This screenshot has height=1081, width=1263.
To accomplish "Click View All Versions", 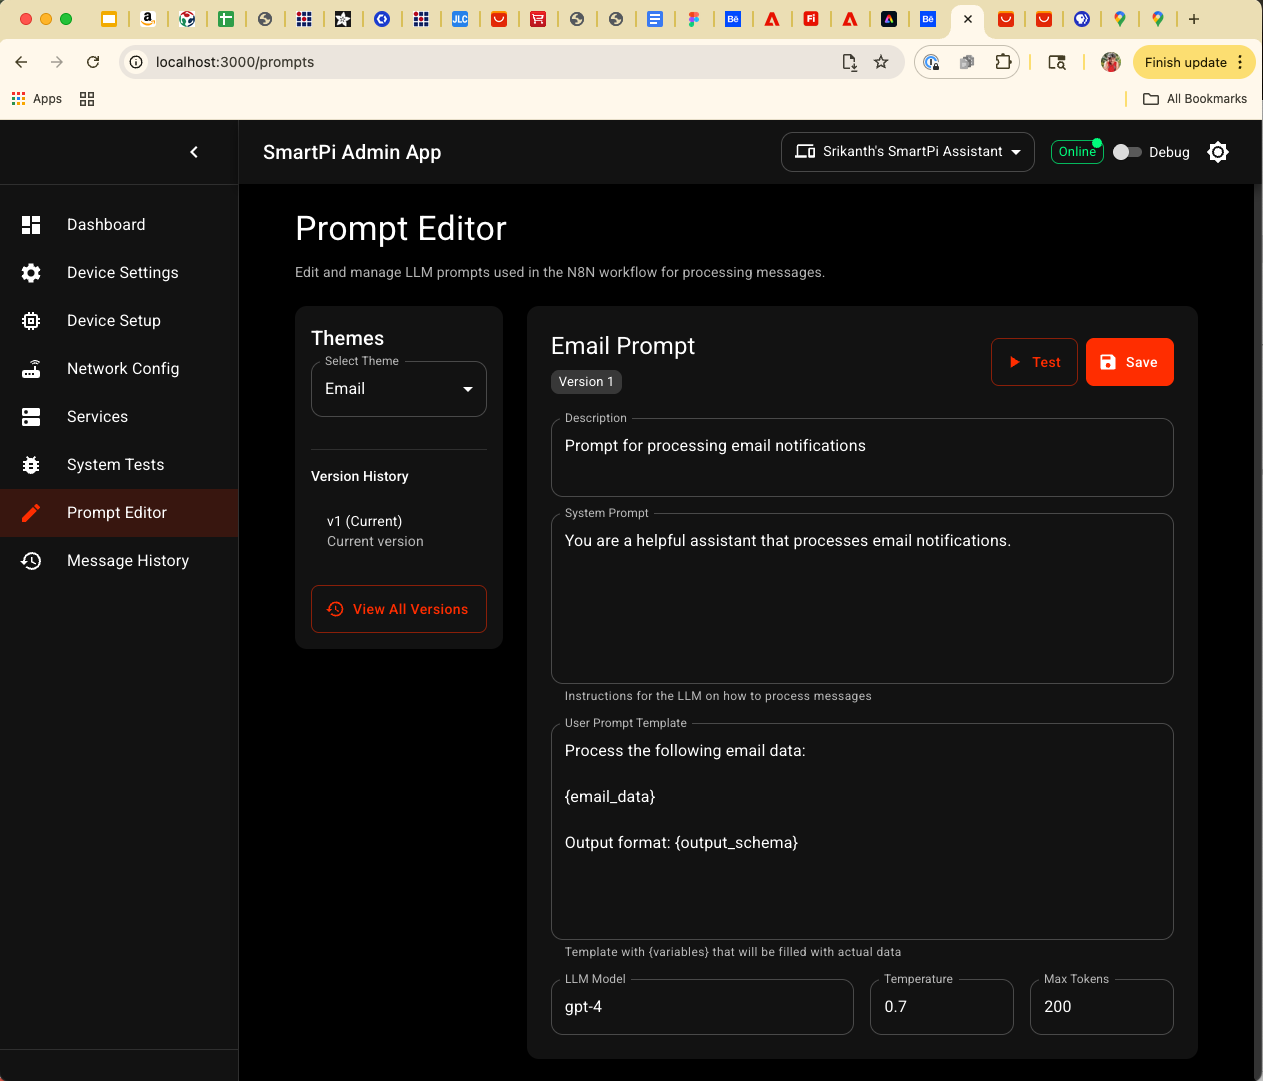I will (x=398, y=608).
